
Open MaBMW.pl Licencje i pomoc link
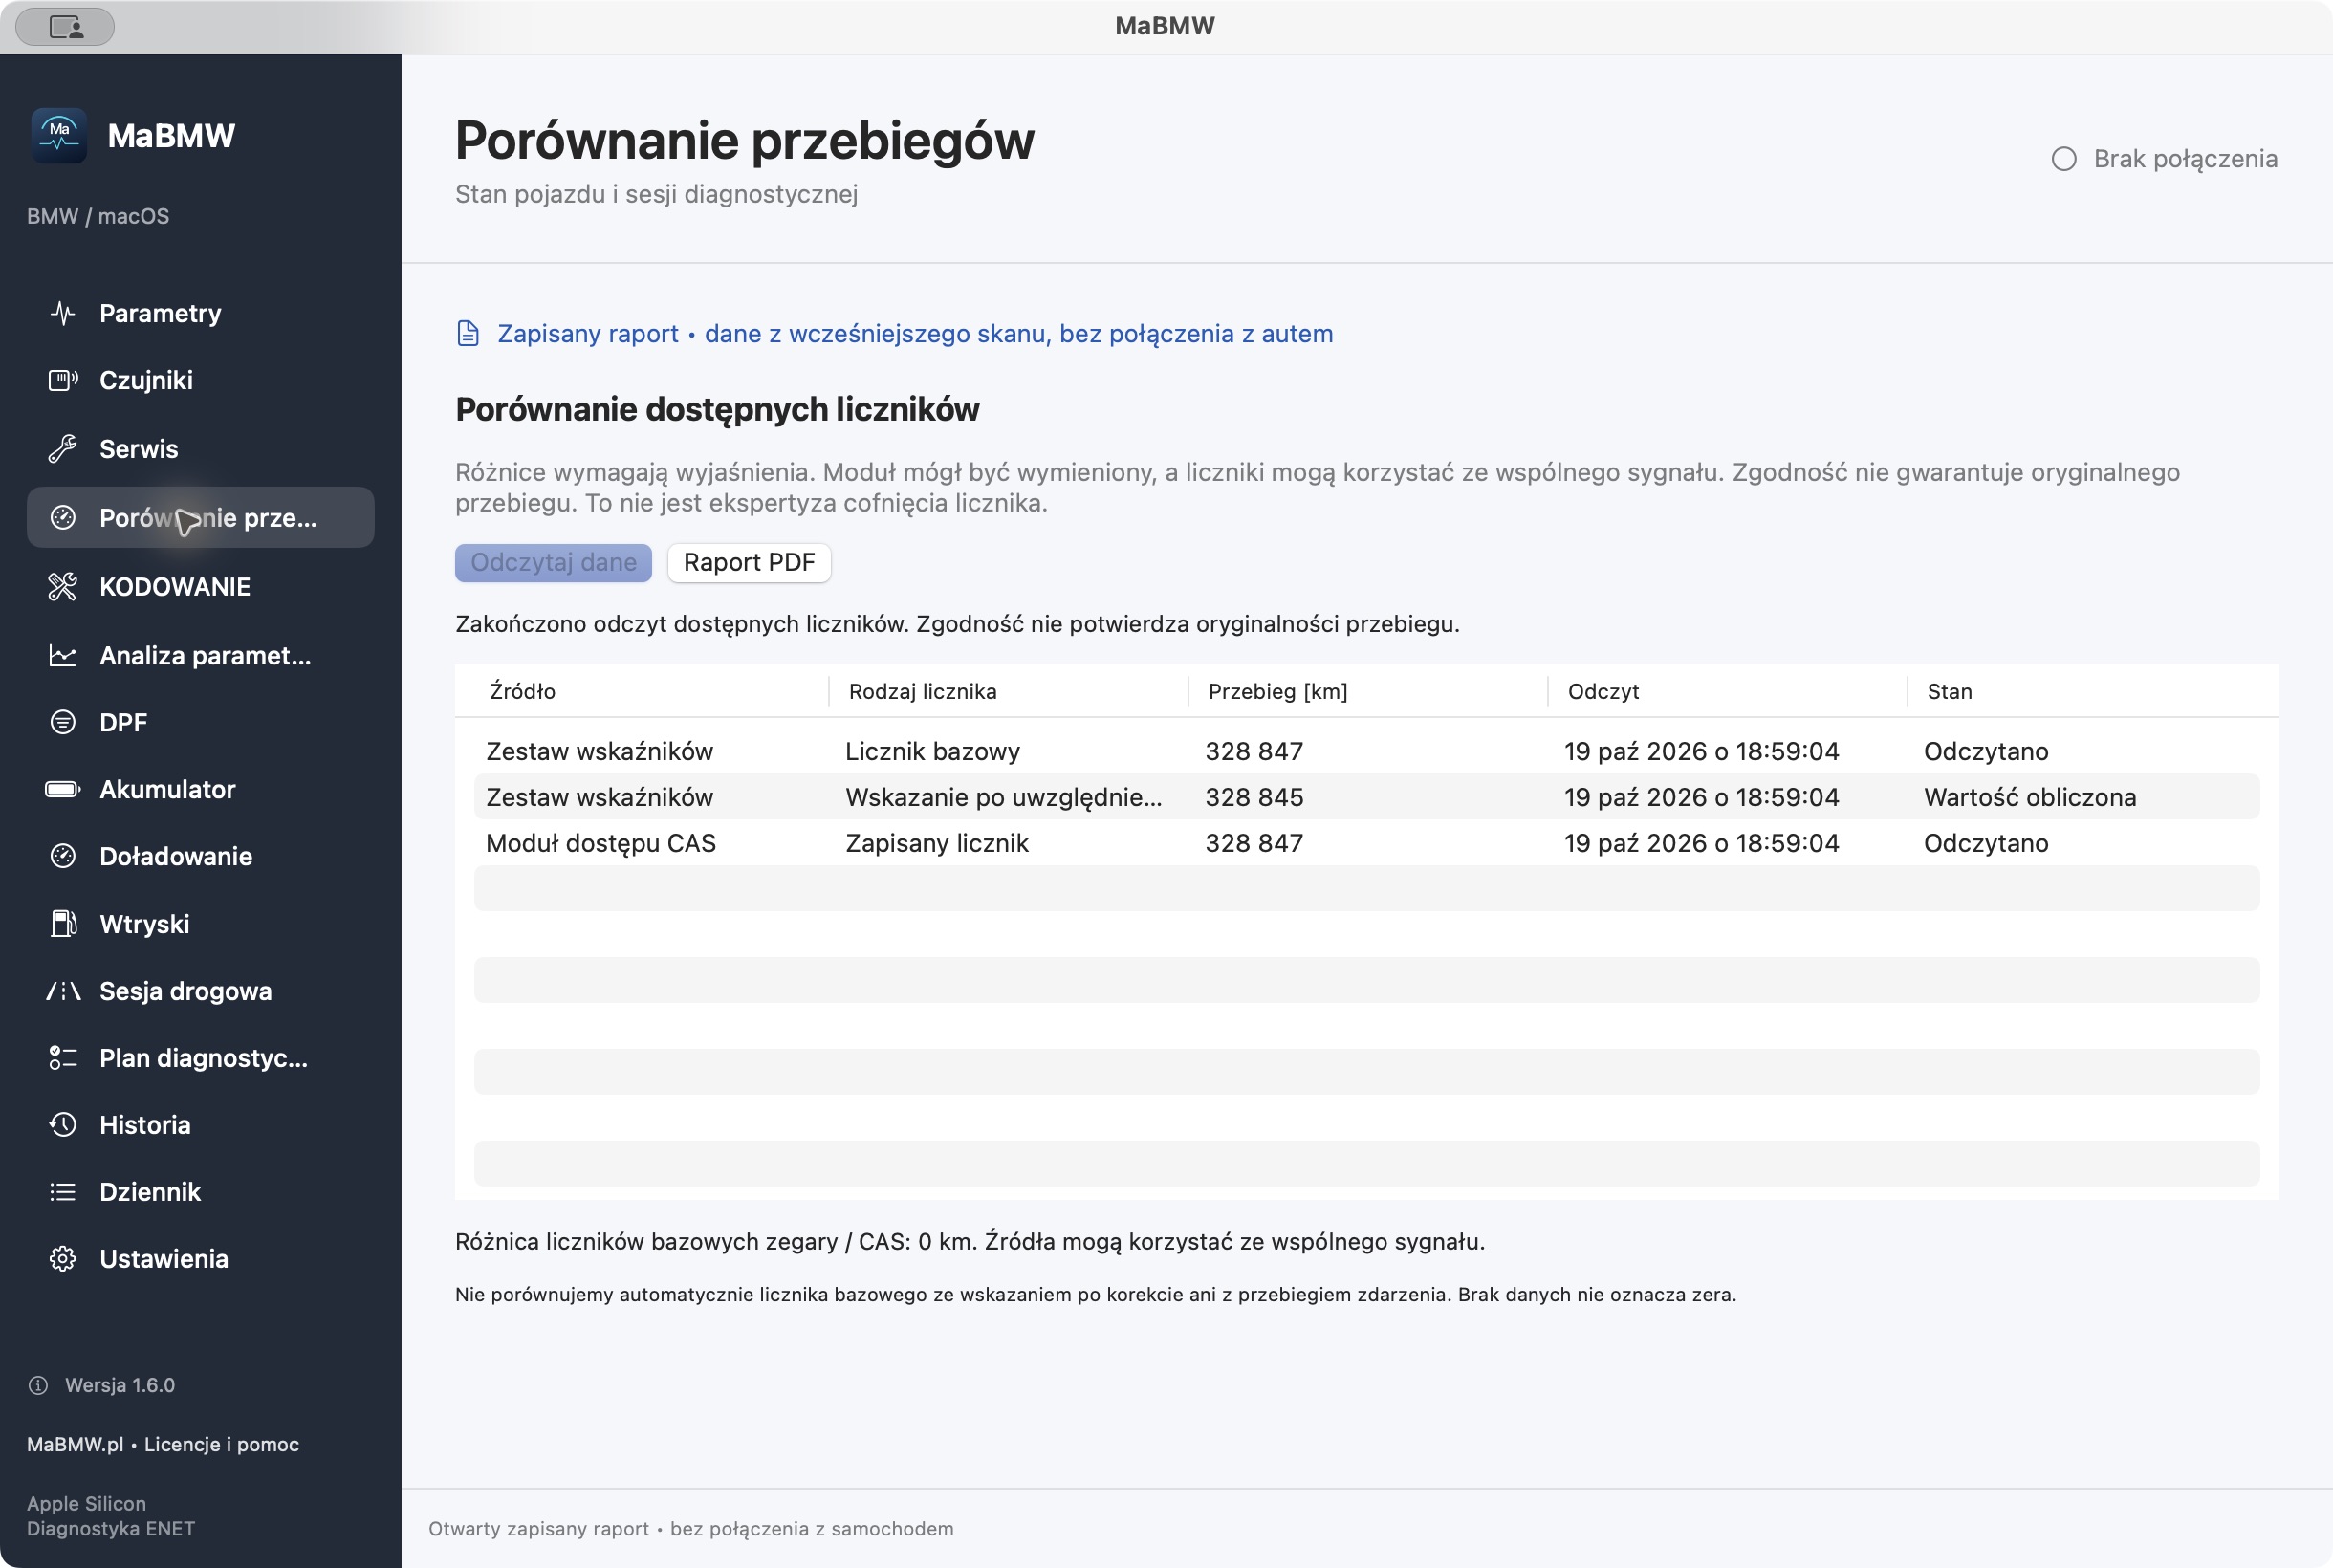163,1444
